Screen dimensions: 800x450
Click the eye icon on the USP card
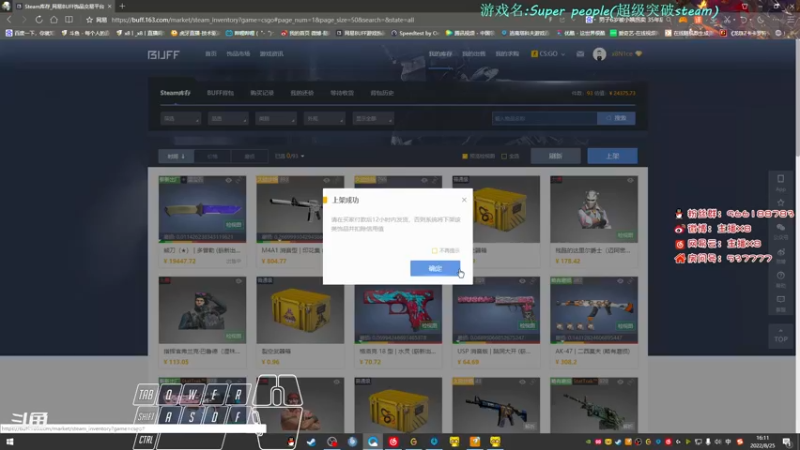coord(522,281)
